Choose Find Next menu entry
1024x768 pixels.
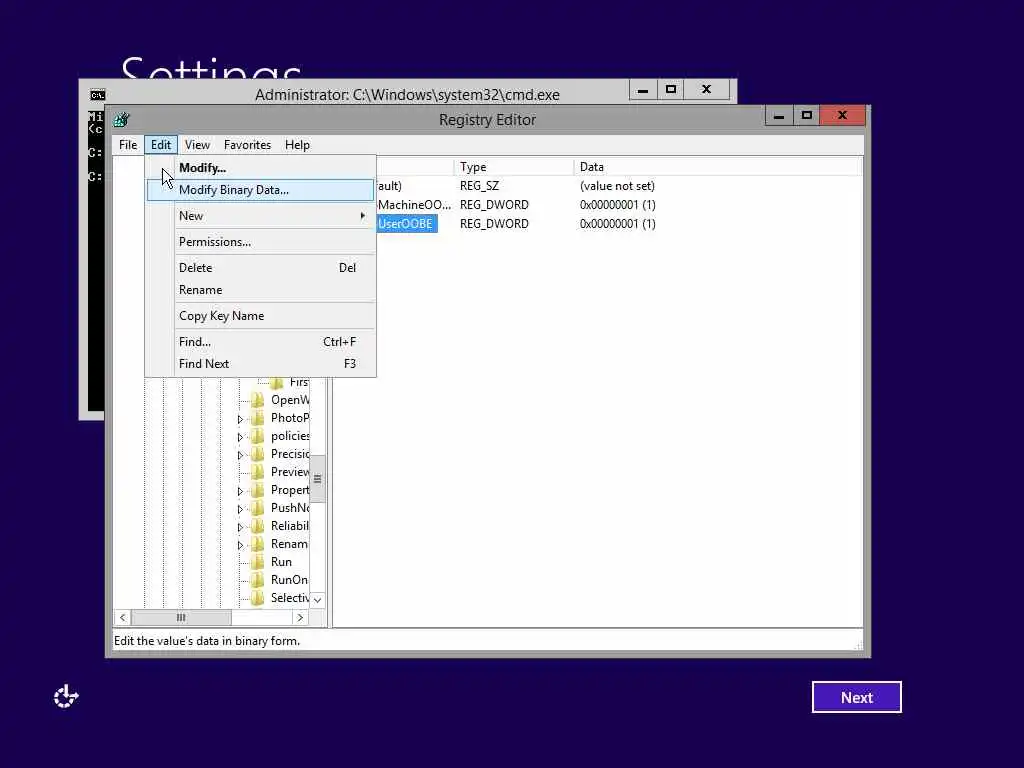pyautogui.click(x=261, y=364)
